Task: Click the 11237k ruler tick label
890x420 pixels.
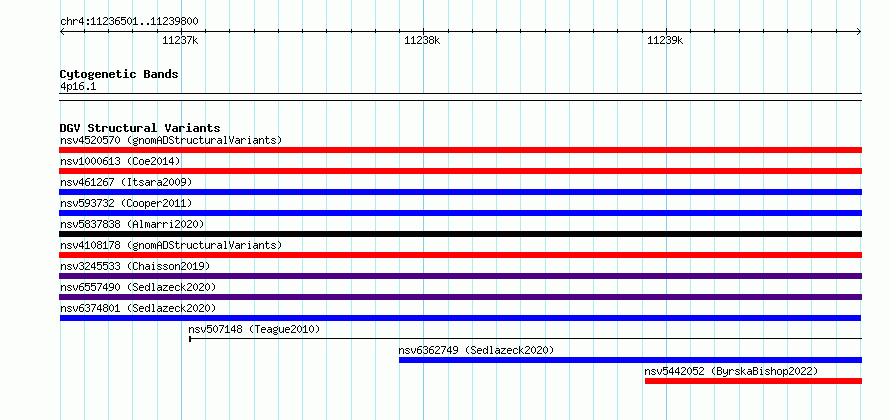Action: coord(180,40)
